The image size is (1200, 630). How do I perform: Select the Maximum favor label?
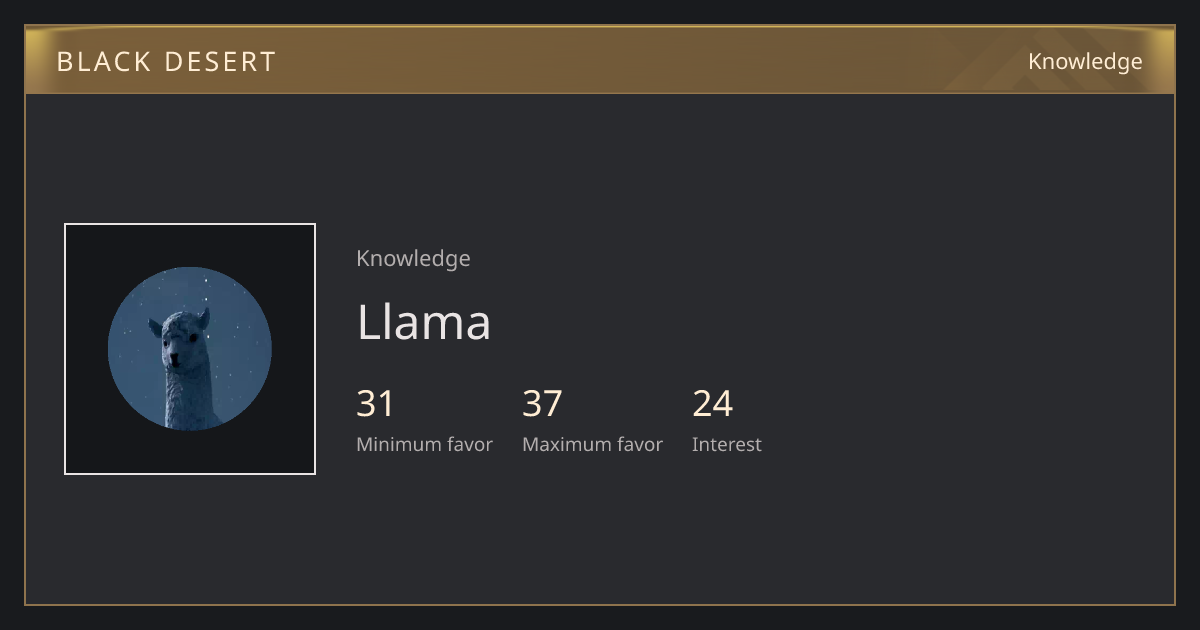pyautogui.click(x=592, y=445)
